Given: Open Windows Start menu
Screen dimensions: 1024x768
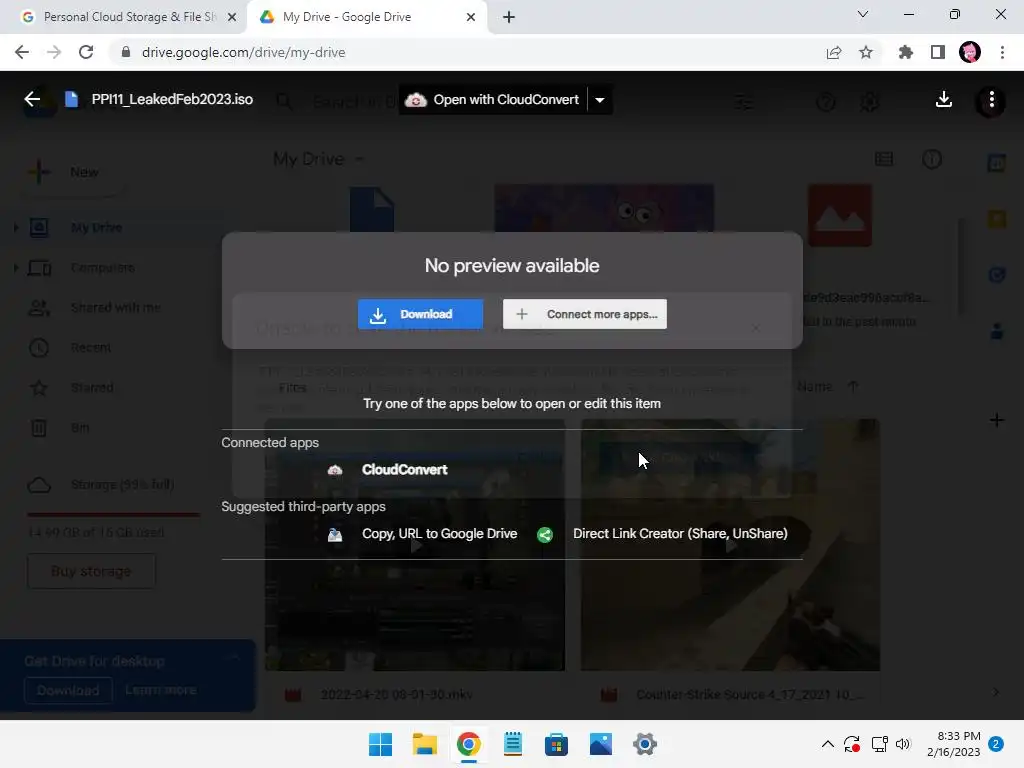Looking at the screenshot, I should click(x=380, y=744).
